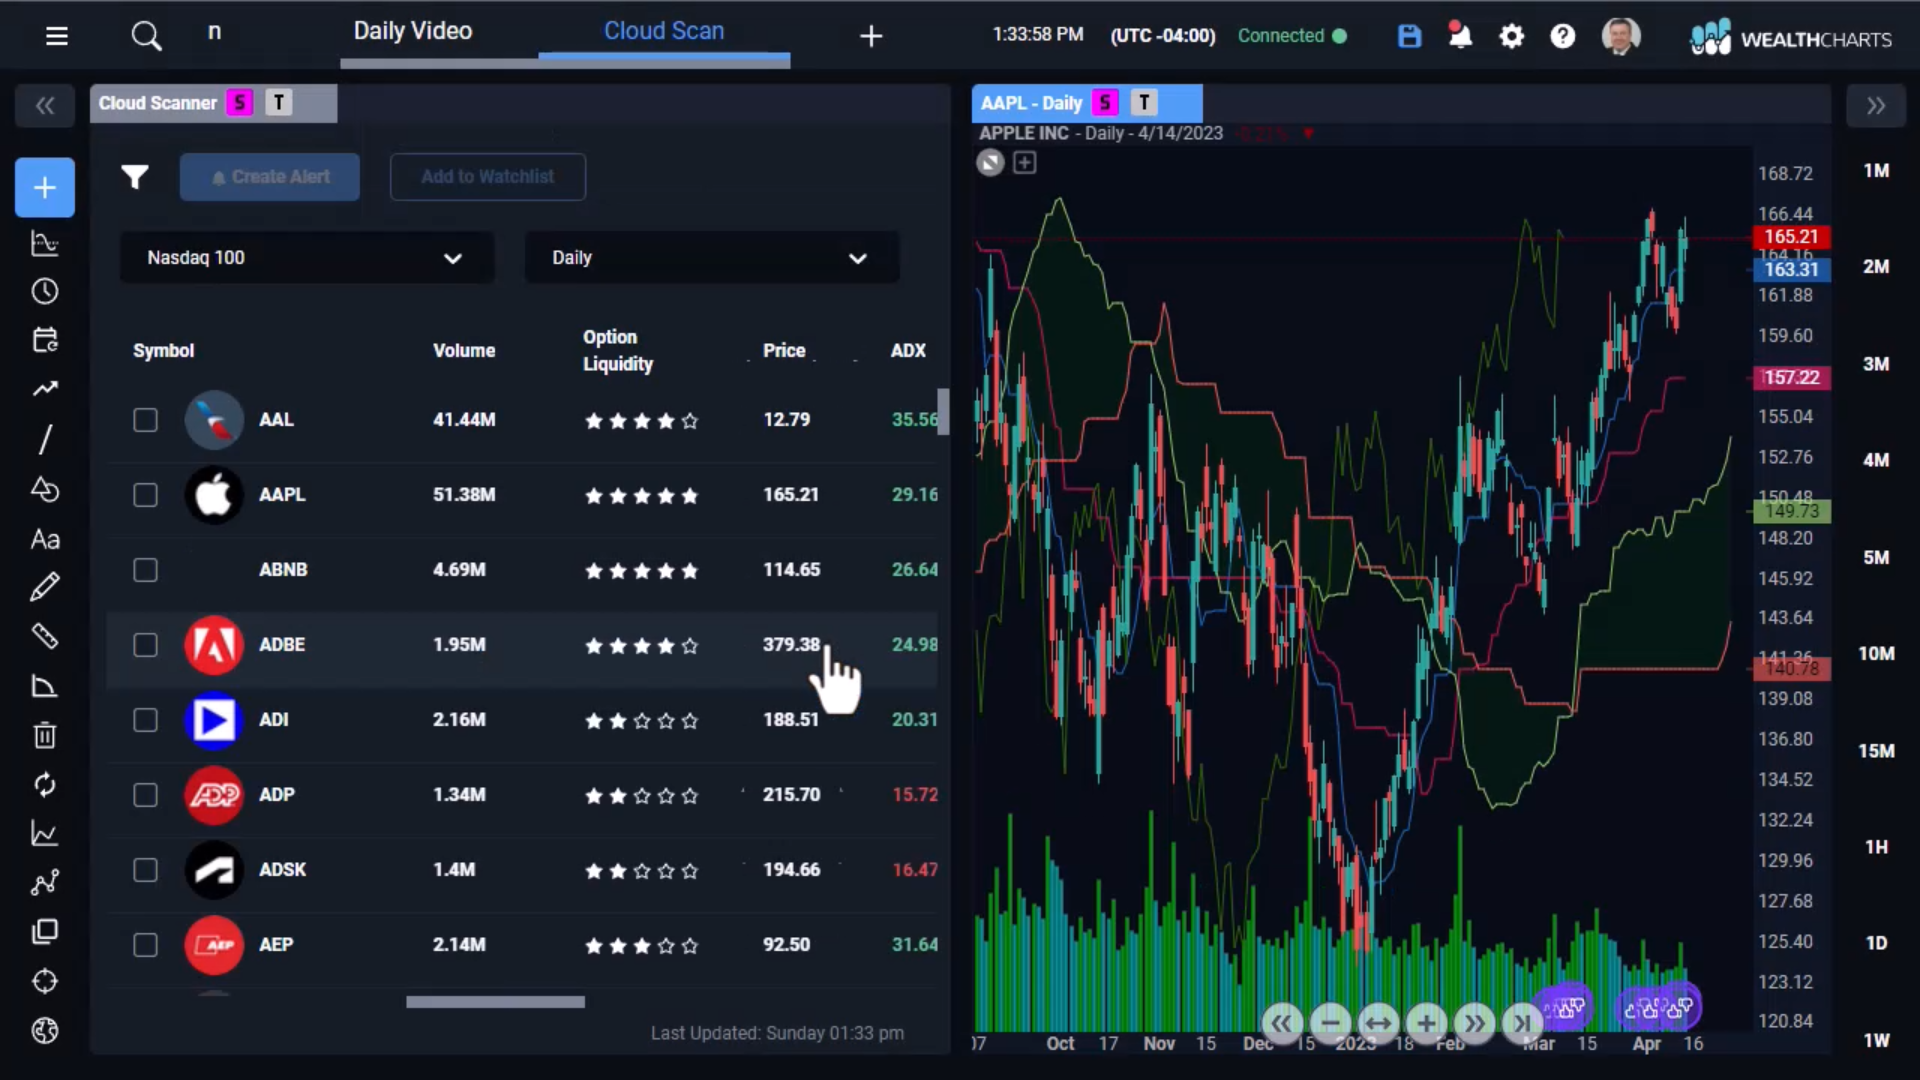The width and height of the screenshot is (1920, 1080).
Task: Click the copy layers icon in sidebar
Action: tap(45, 932)
